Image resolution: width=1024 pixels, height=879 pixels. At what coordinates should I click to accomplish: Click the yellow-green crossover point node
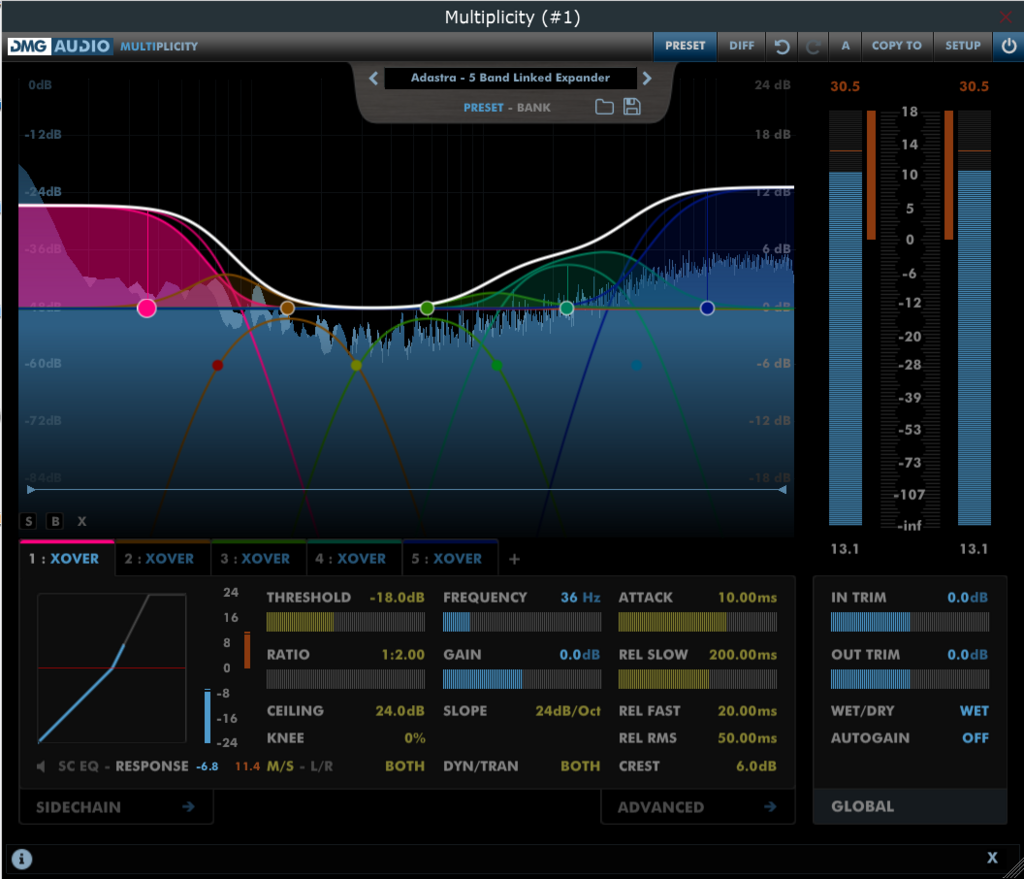pyautogui.click(x=356, y=365)
